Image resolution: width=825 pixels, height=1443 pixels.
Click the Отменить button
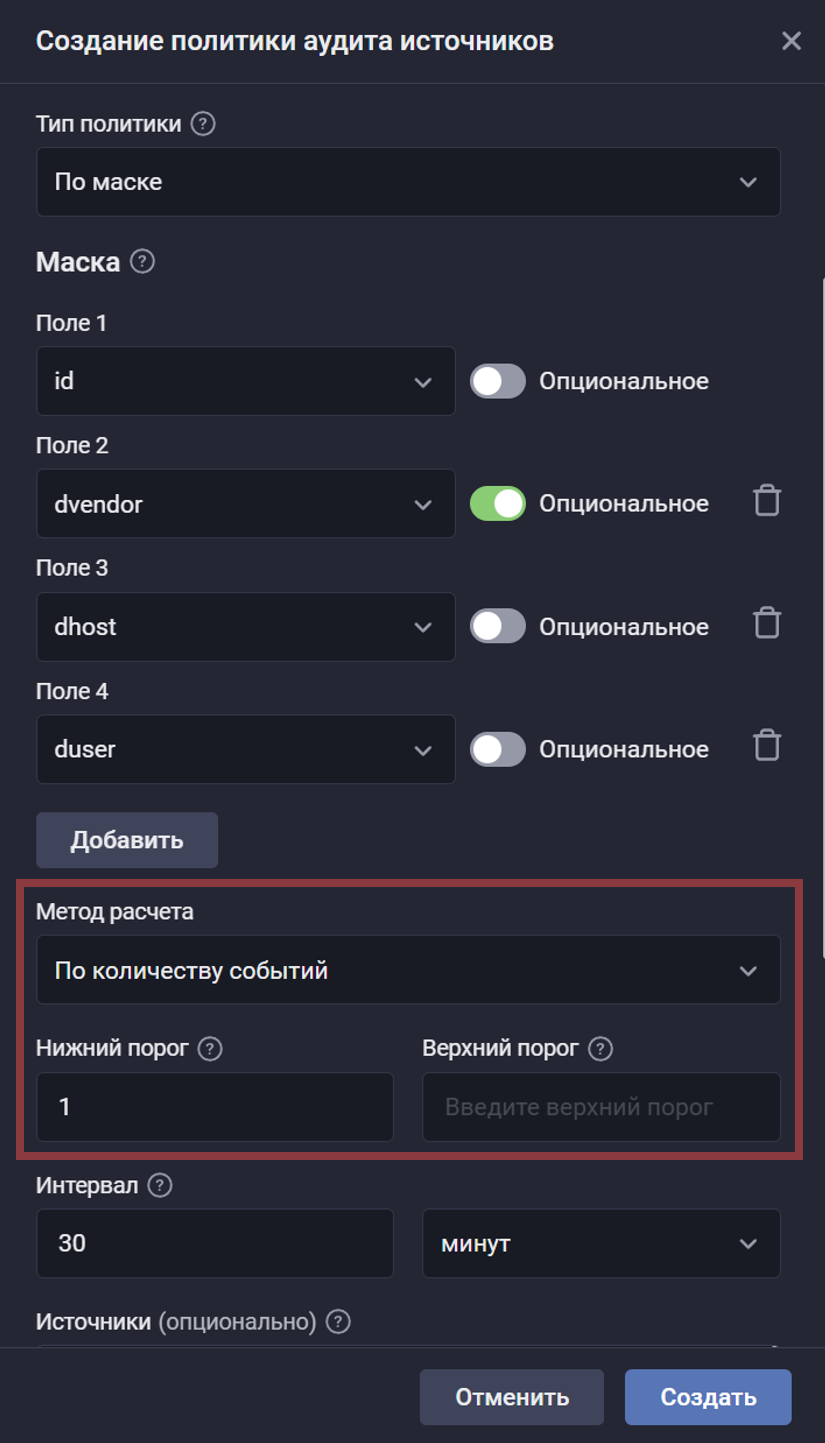point(512,1397)
